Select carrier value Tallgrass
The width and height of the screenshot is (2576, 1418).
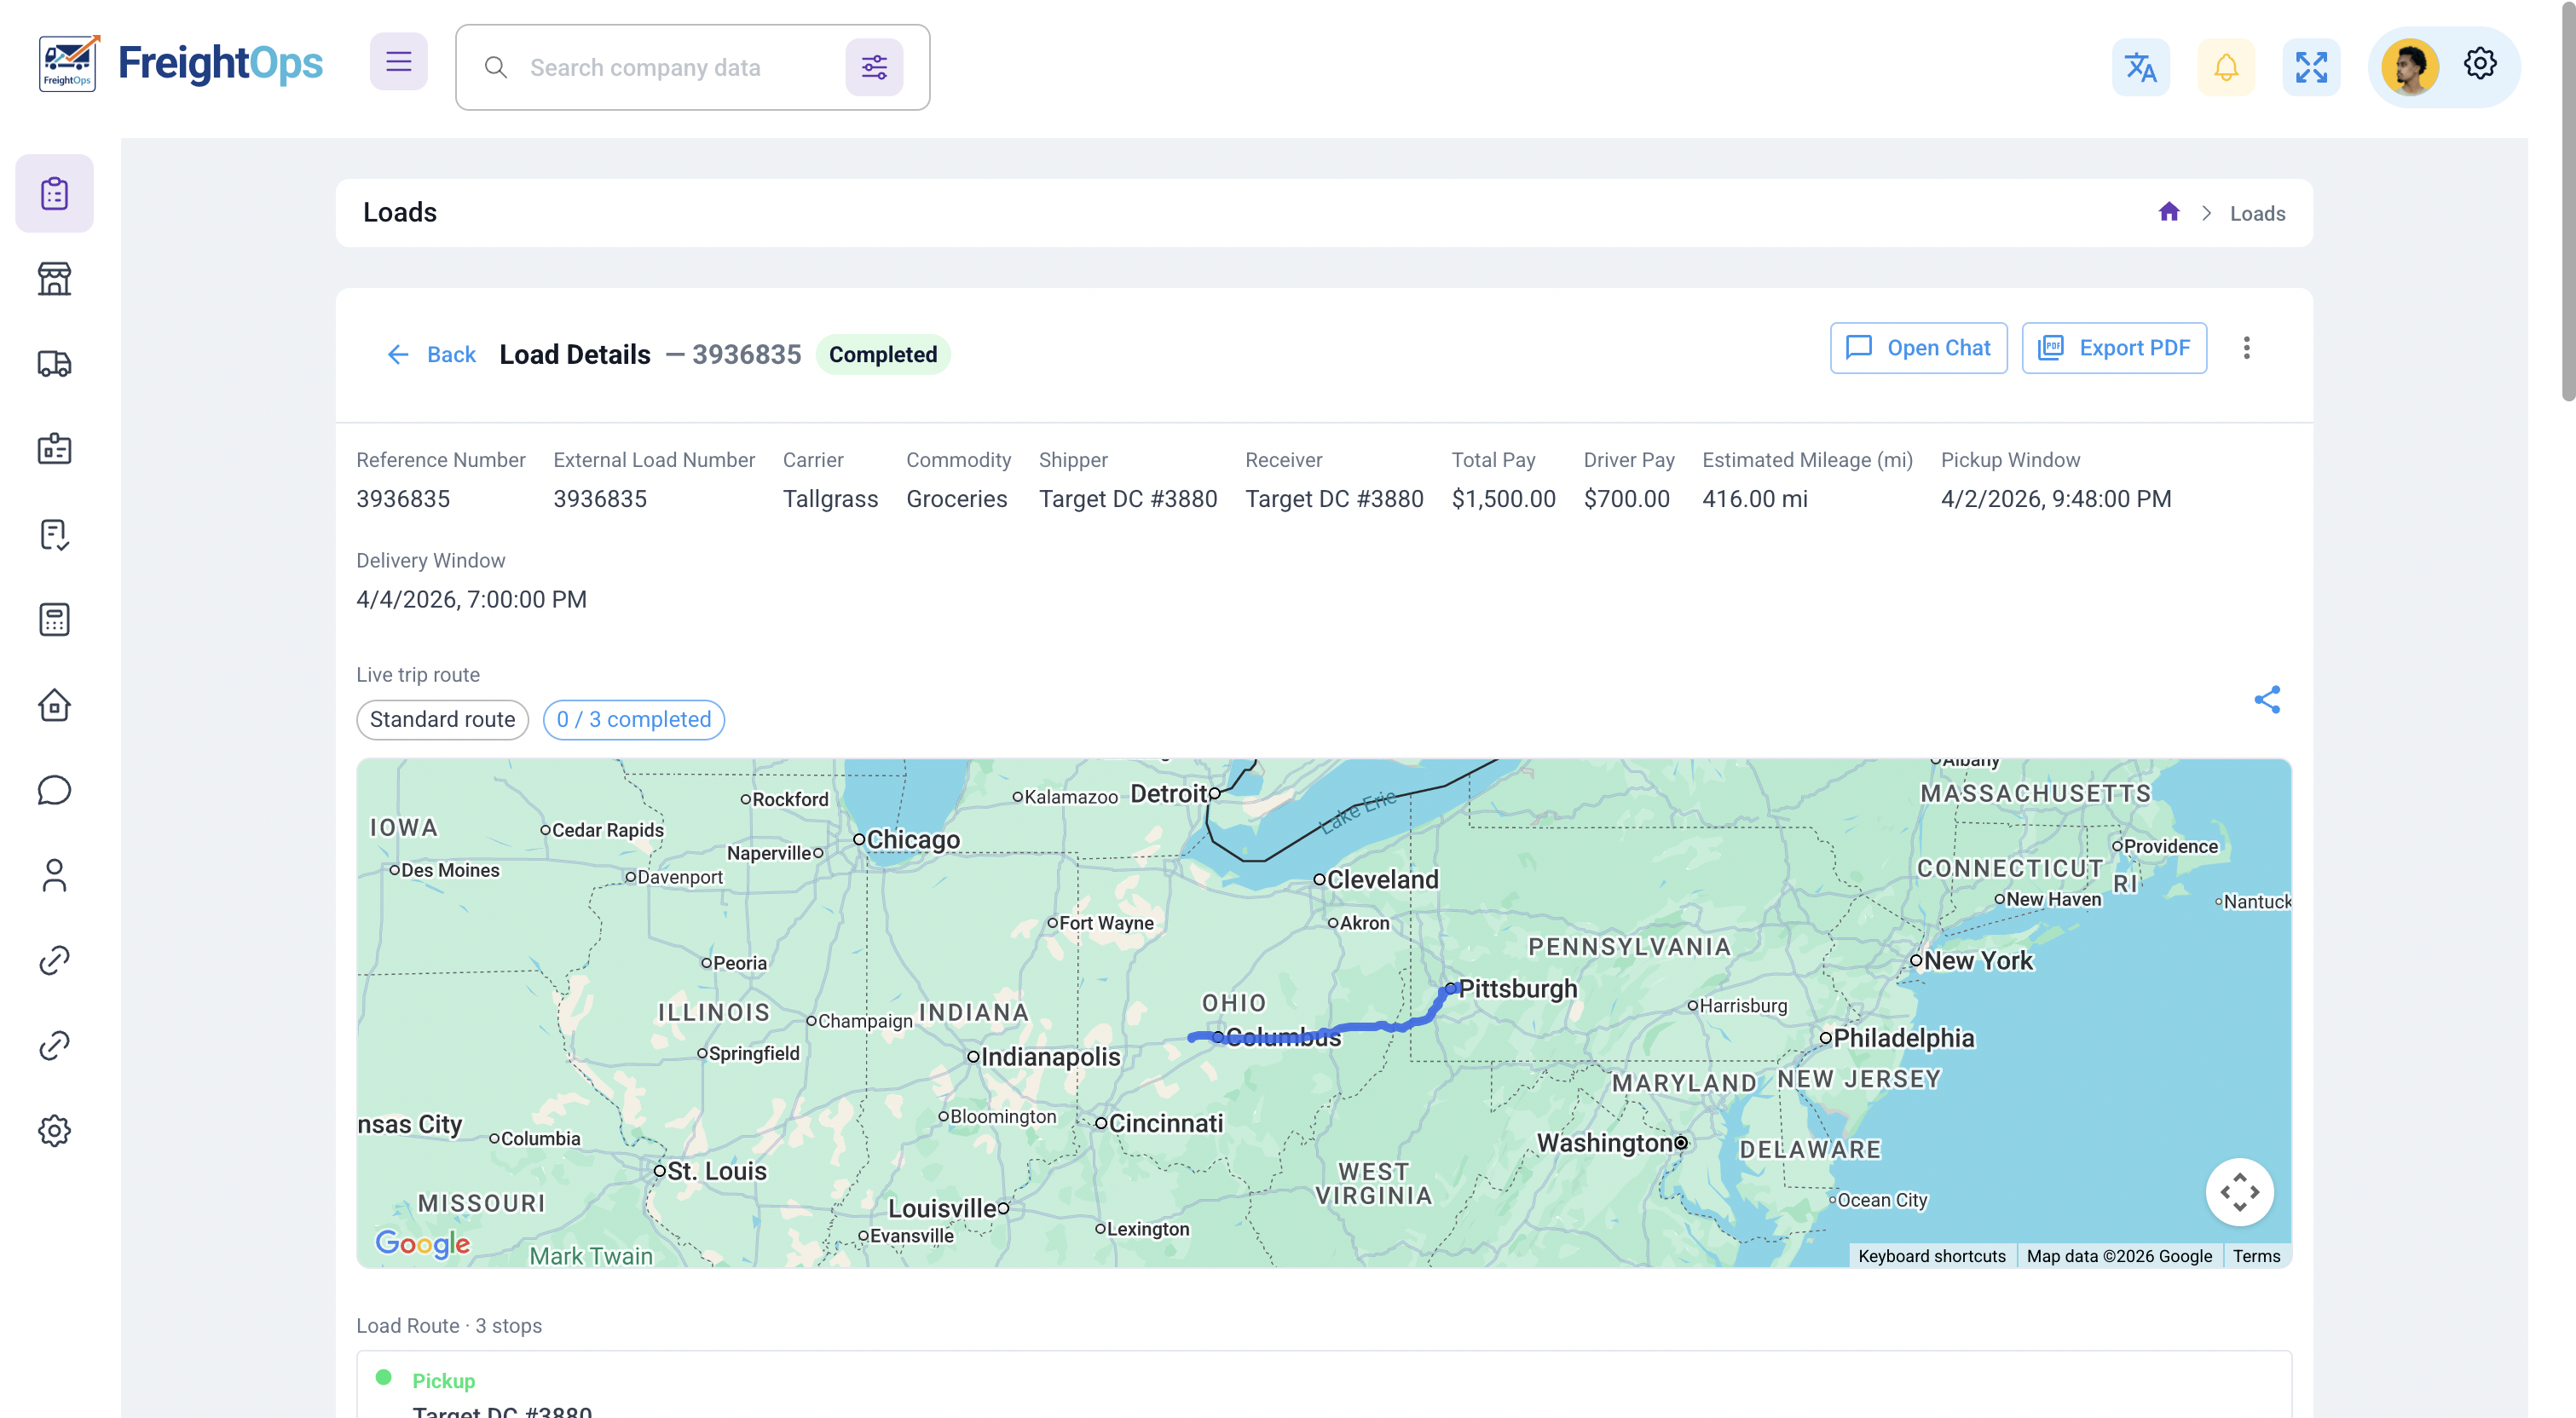coord(830,499)
